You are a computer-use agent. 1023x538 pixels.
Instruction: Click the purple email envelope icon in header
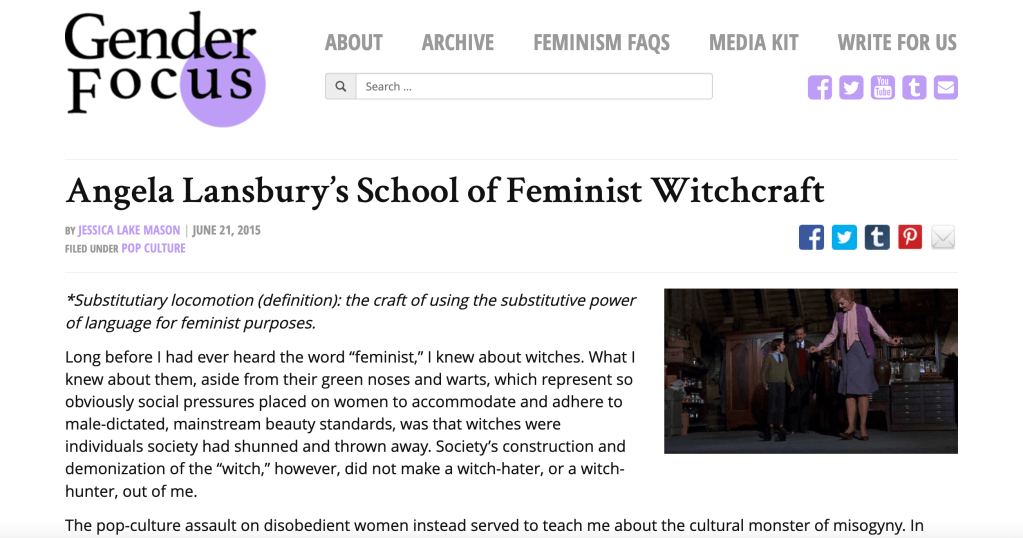945,87
